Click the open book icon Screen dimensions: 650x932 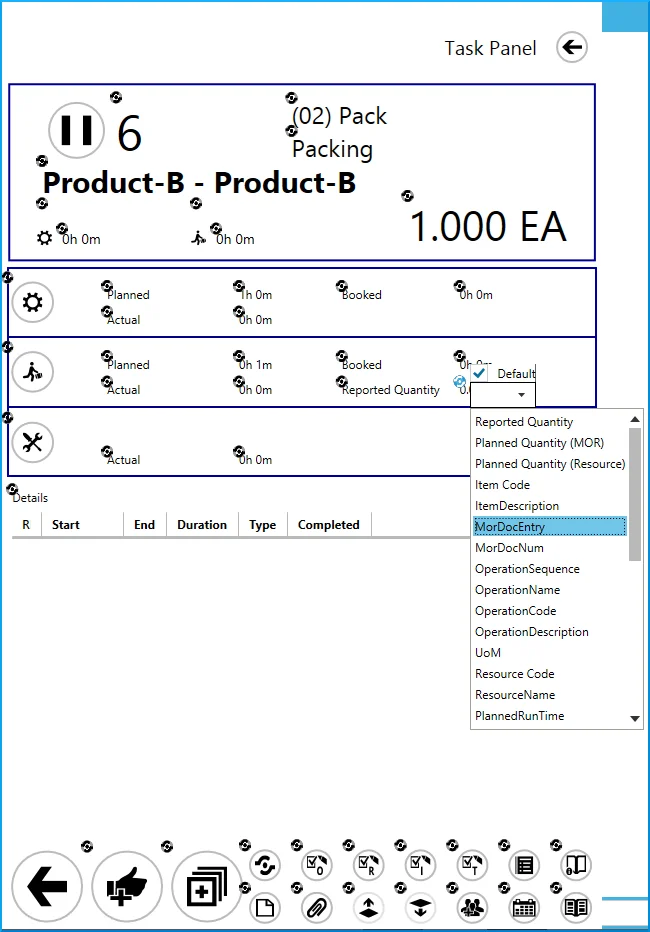point(576,908)
